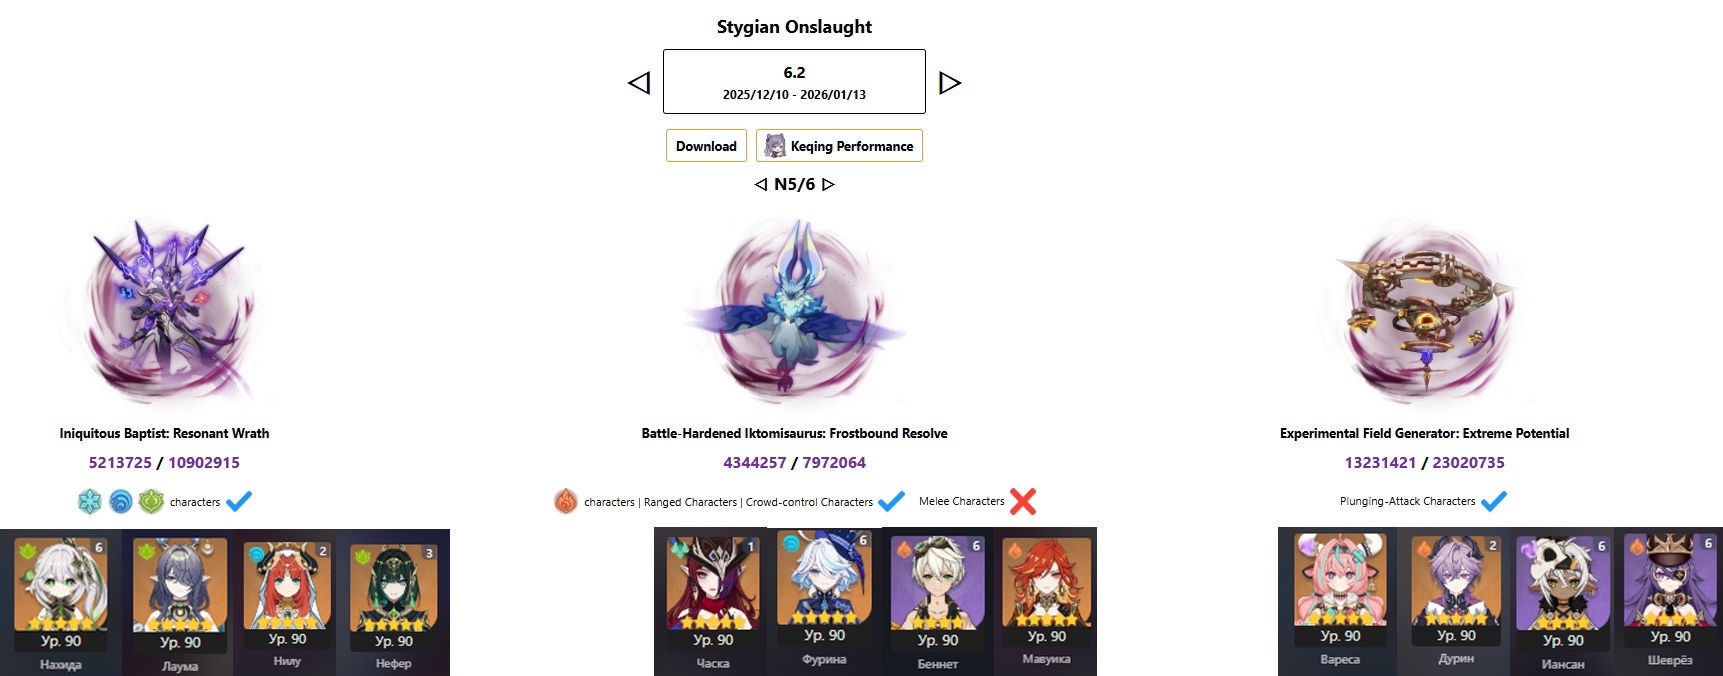Click the Nahida character card
Image resolution: width=1723 pixels, height=676 pixels.
61,602
